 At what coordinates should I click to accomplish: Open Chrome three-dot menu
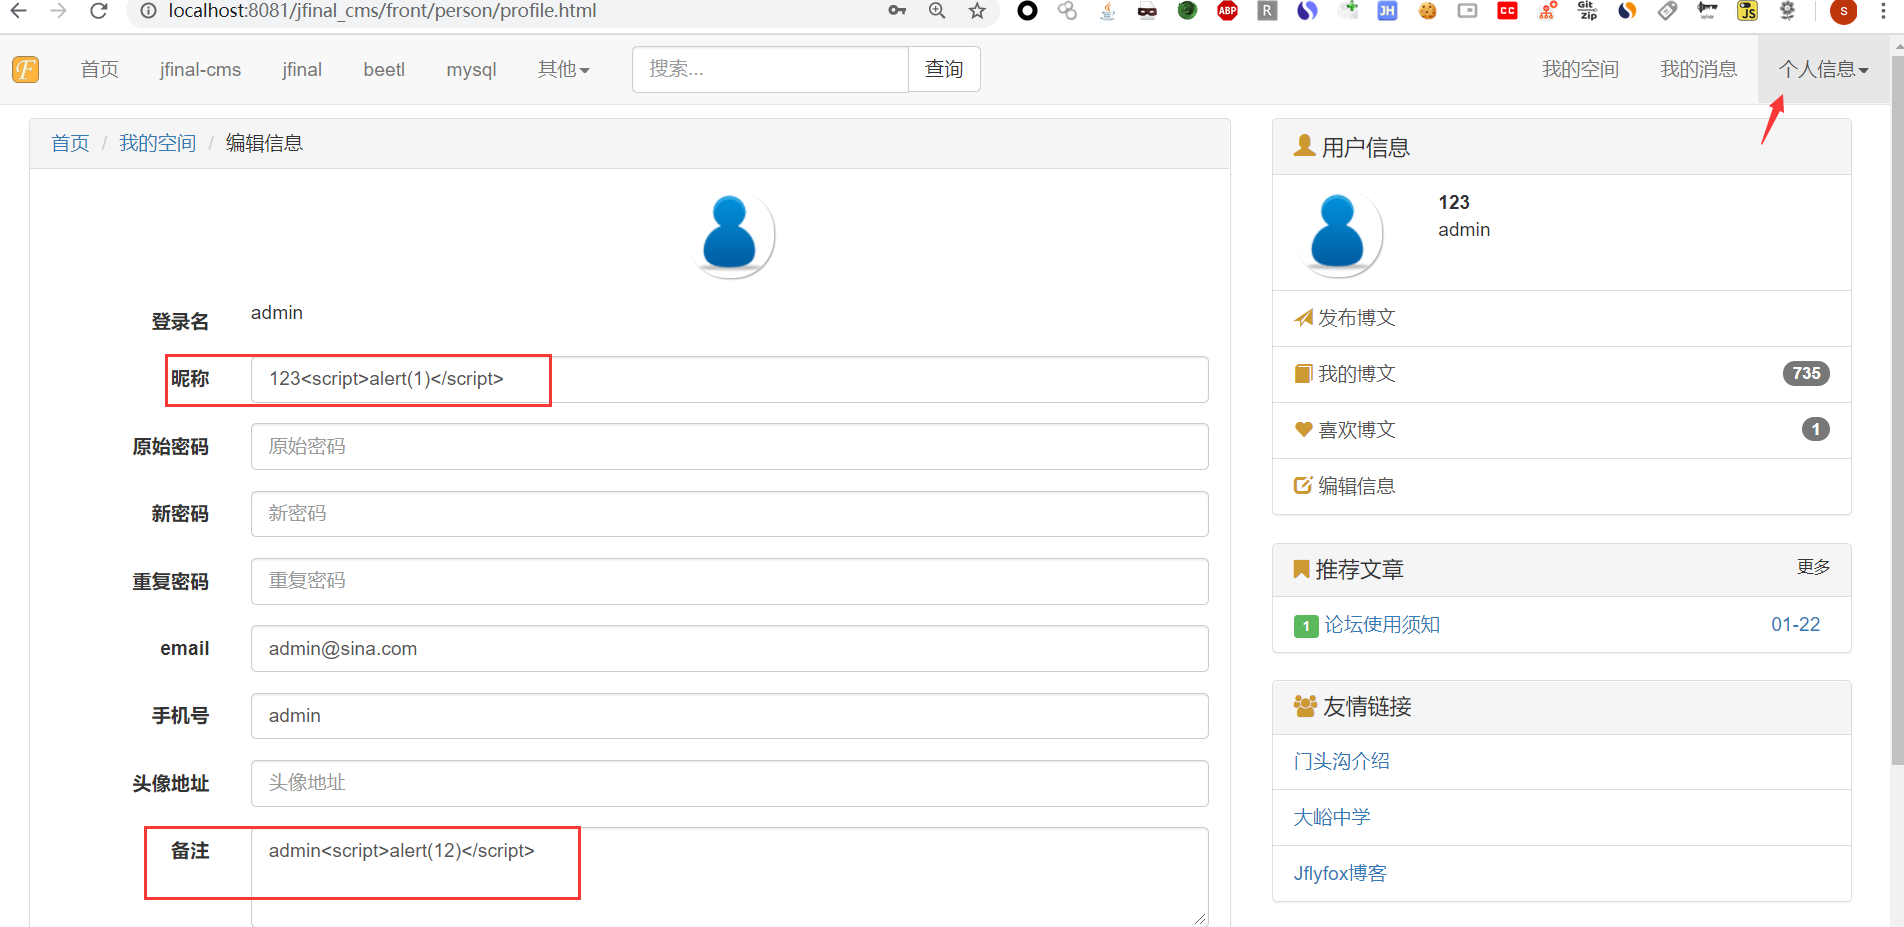[1883, 11]
